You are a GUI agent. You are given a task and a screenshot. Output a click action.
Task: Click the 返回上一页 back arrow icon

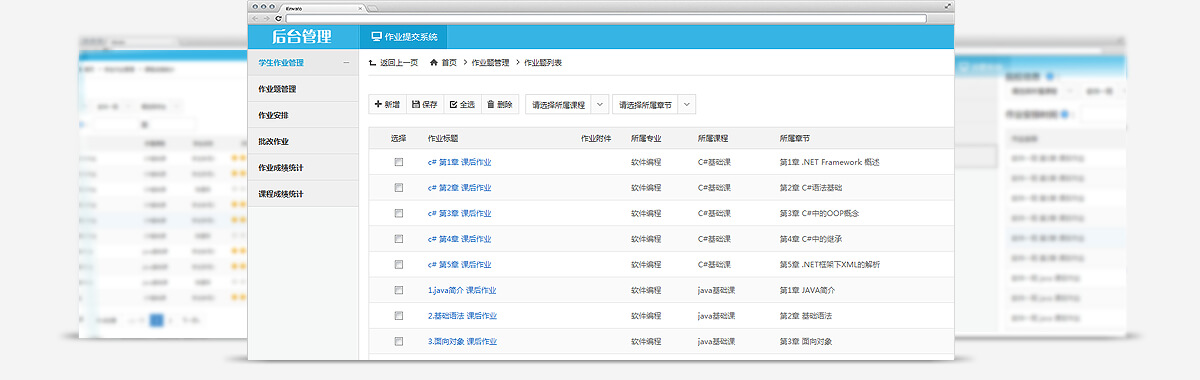[372, 62]
